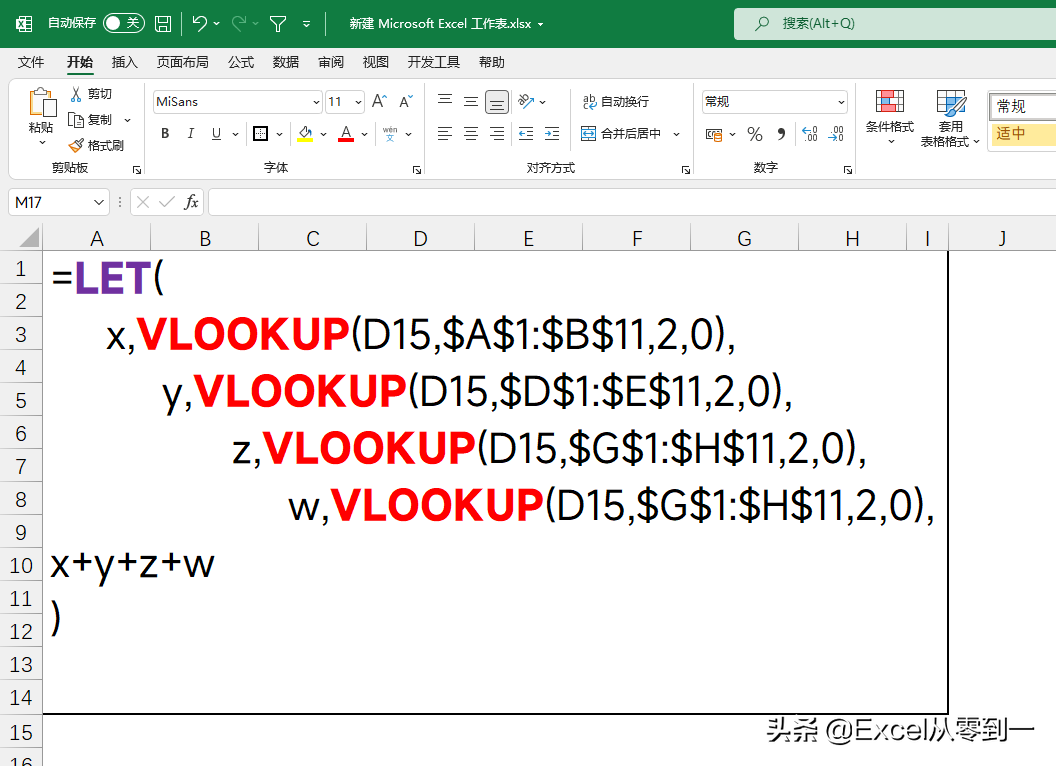
Task: Open the fill color dropdown arrow
Action: tap(323, 134)
